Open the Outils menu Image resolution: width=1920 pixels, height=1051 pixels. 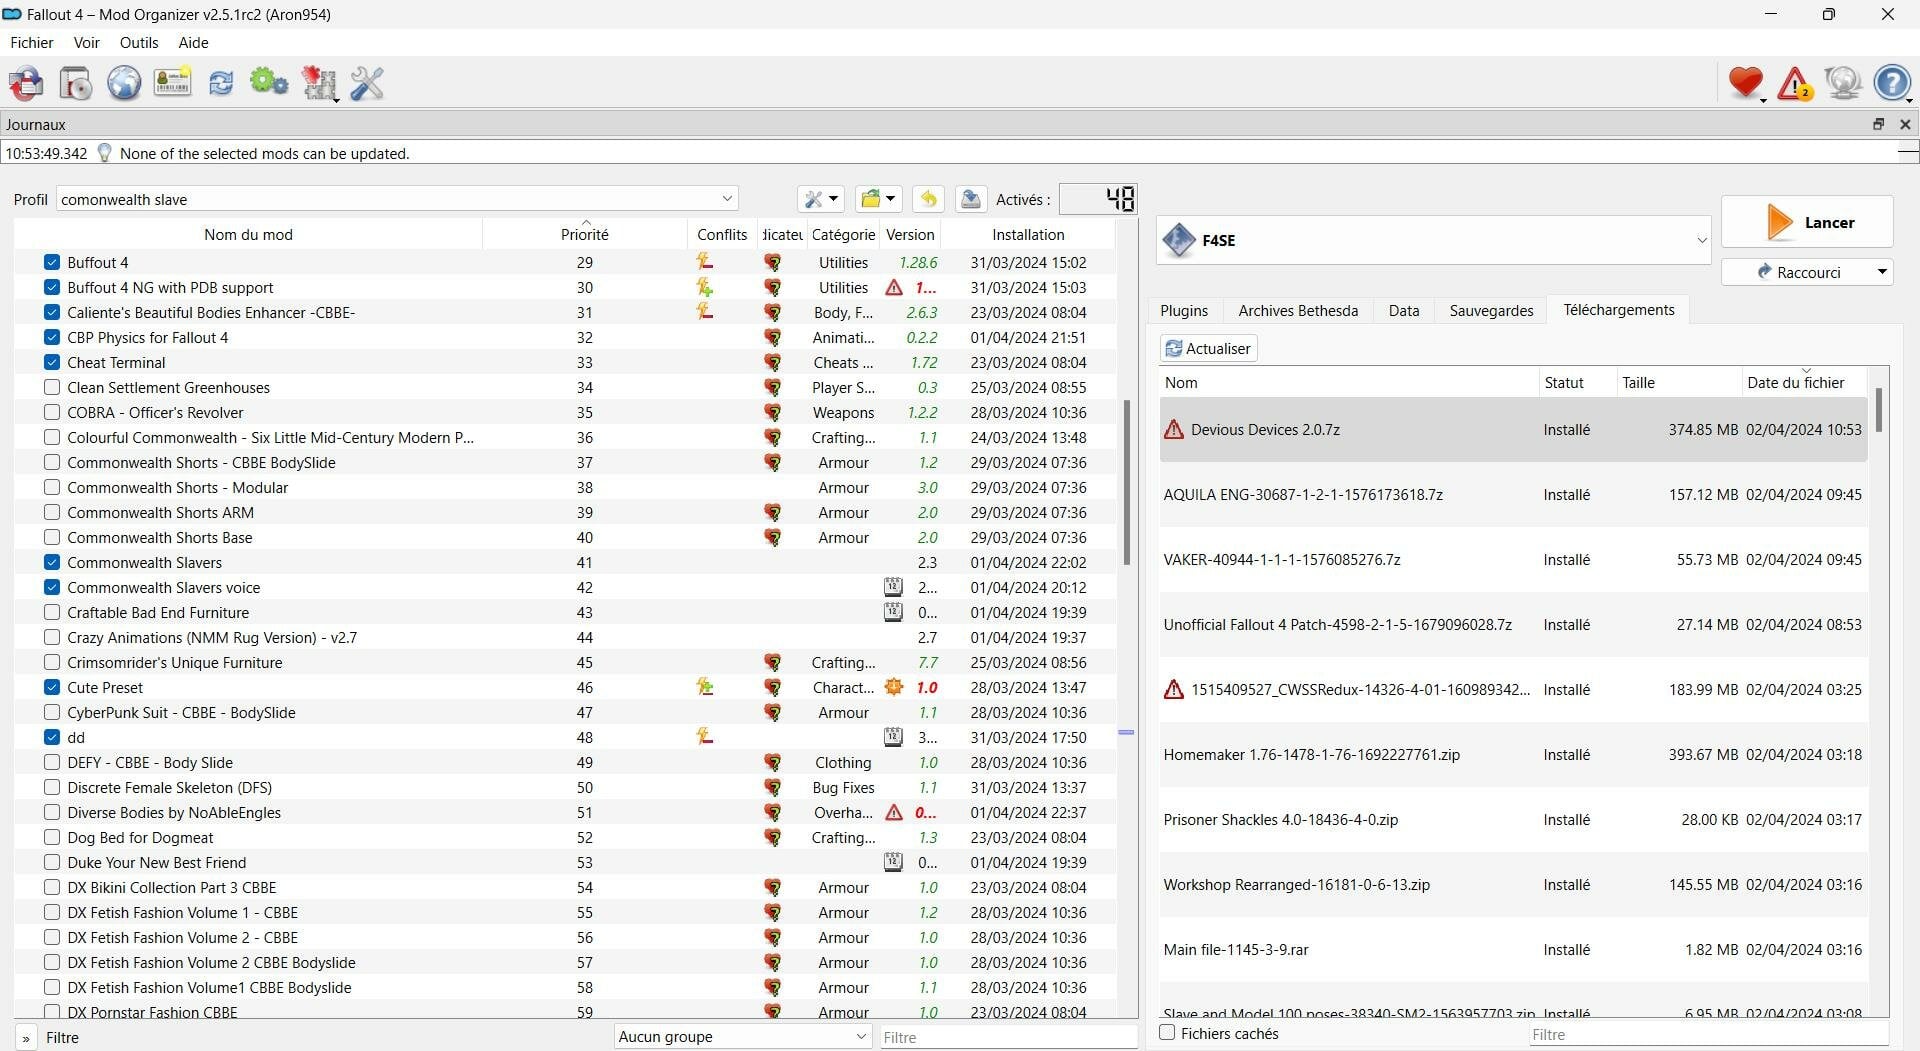pyautogui.click(x=139, y=42)
